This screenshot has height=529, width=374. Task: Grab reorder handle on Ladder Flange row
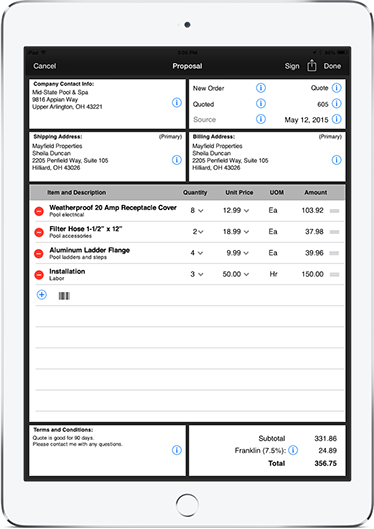[x=335, y=253]
